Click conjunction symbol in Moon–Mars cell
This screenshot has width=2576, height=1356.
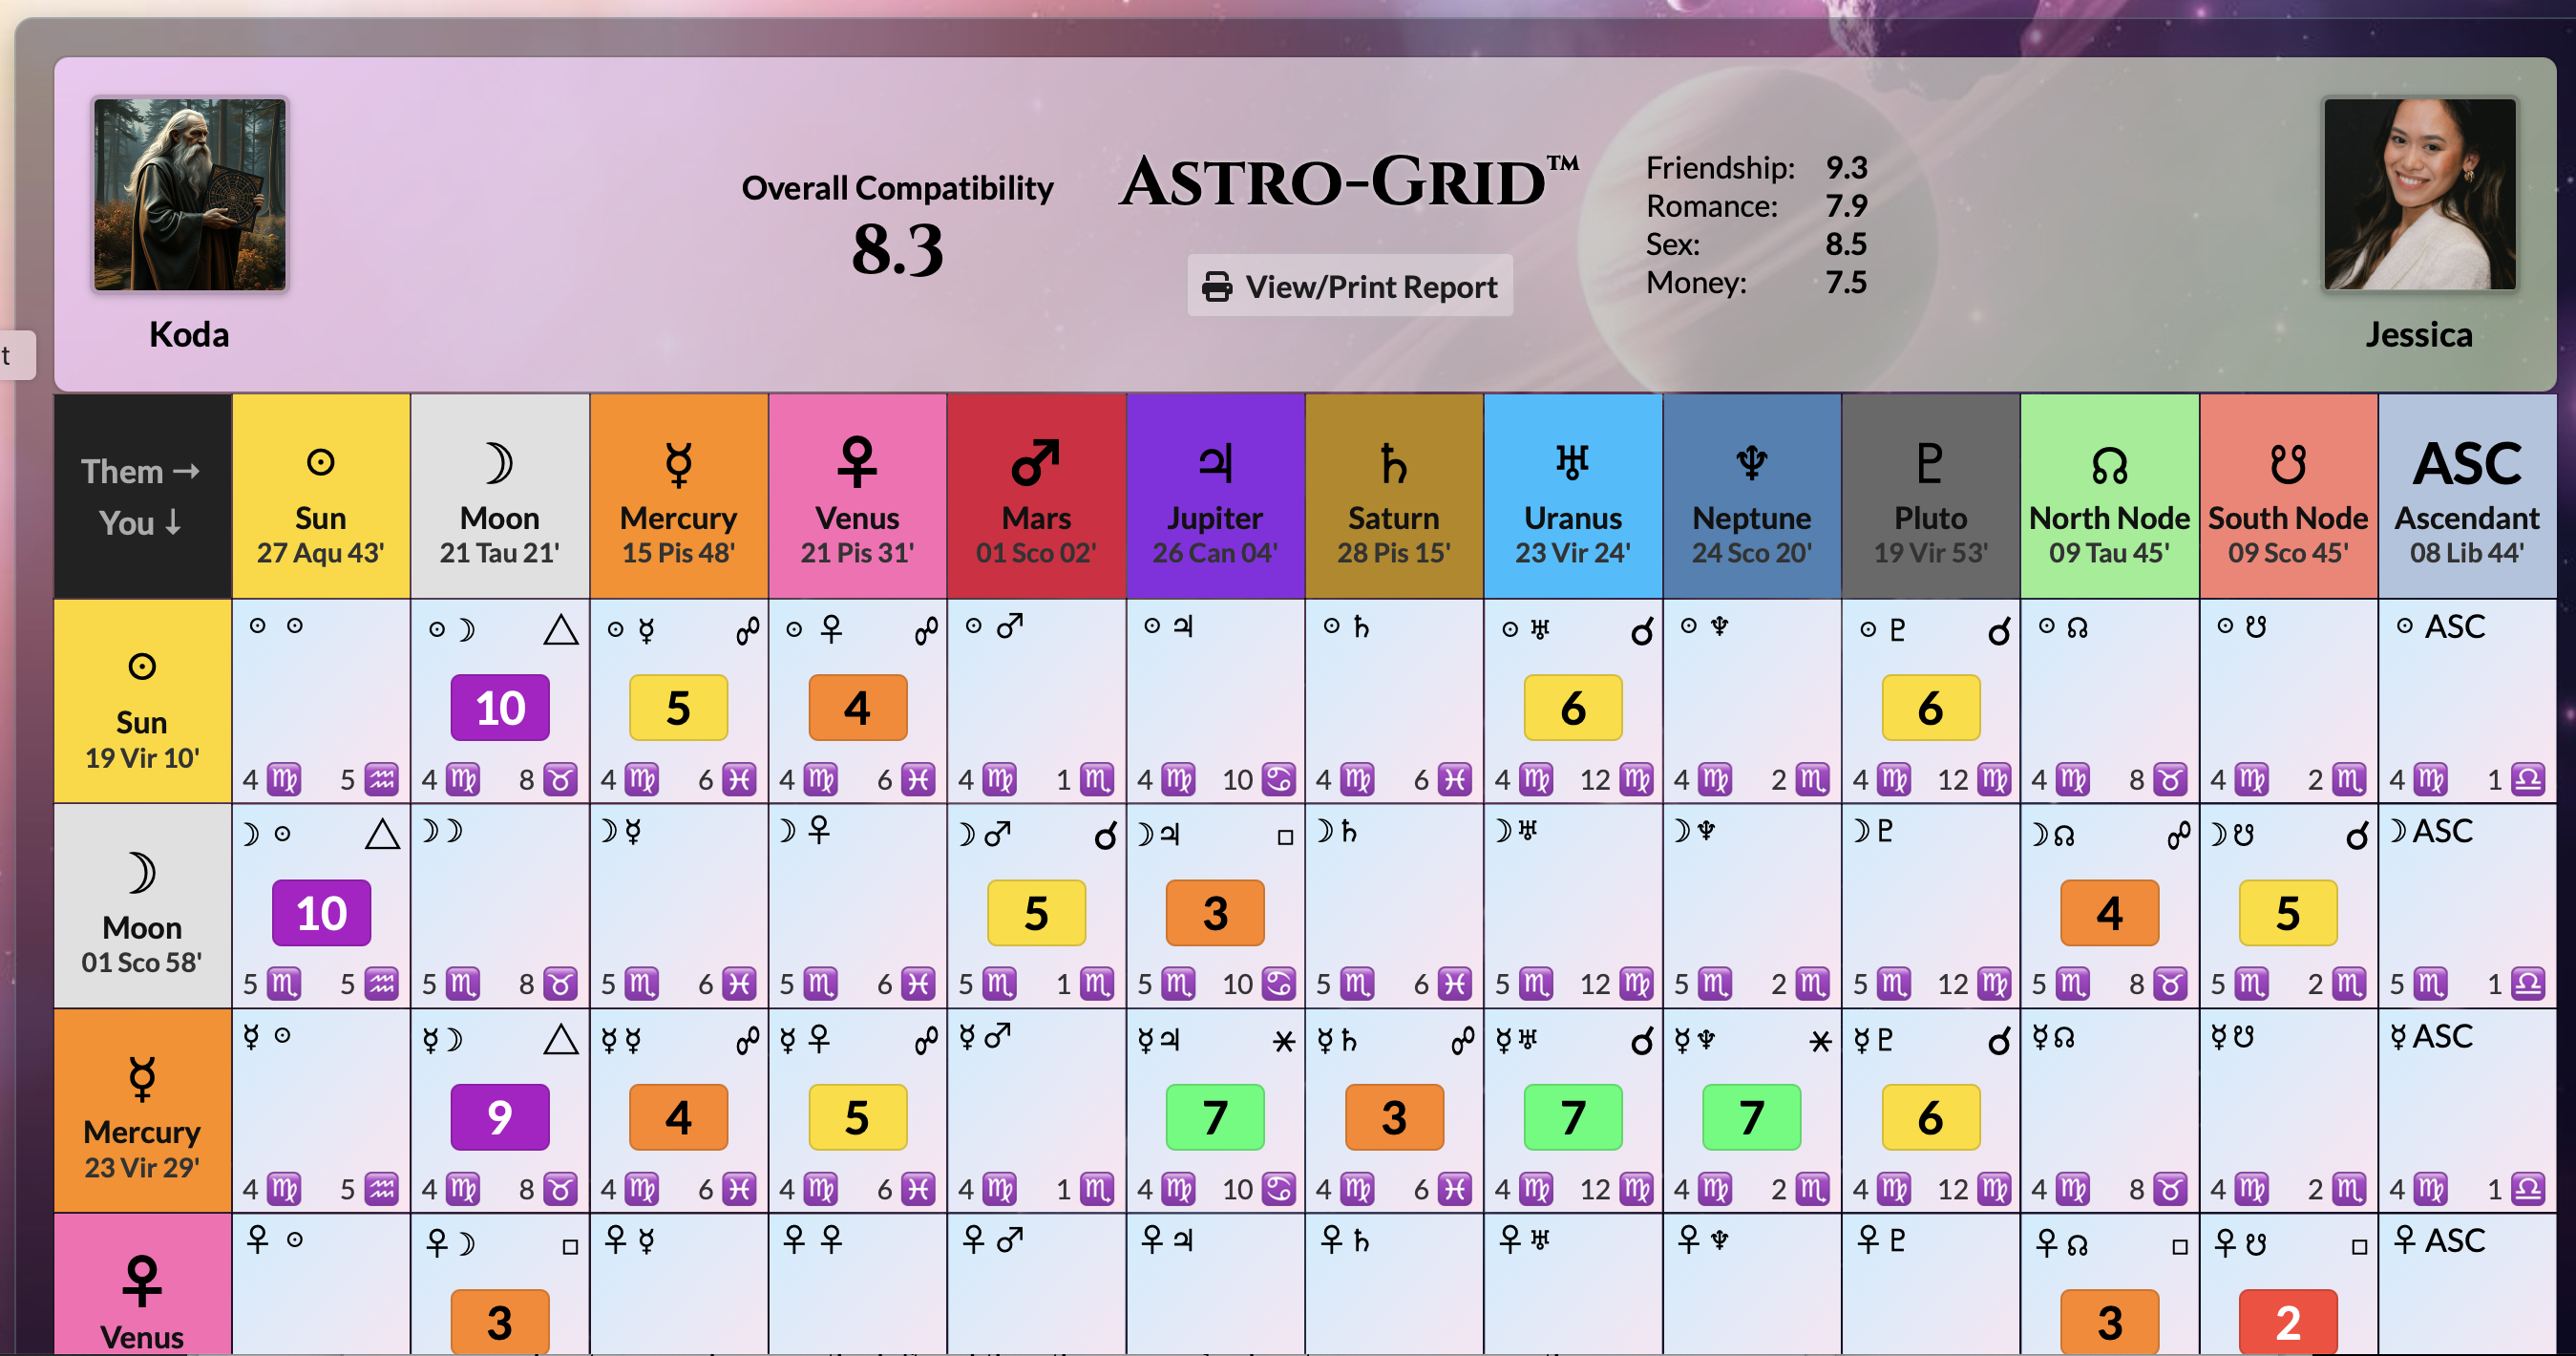click(1105, 835)
